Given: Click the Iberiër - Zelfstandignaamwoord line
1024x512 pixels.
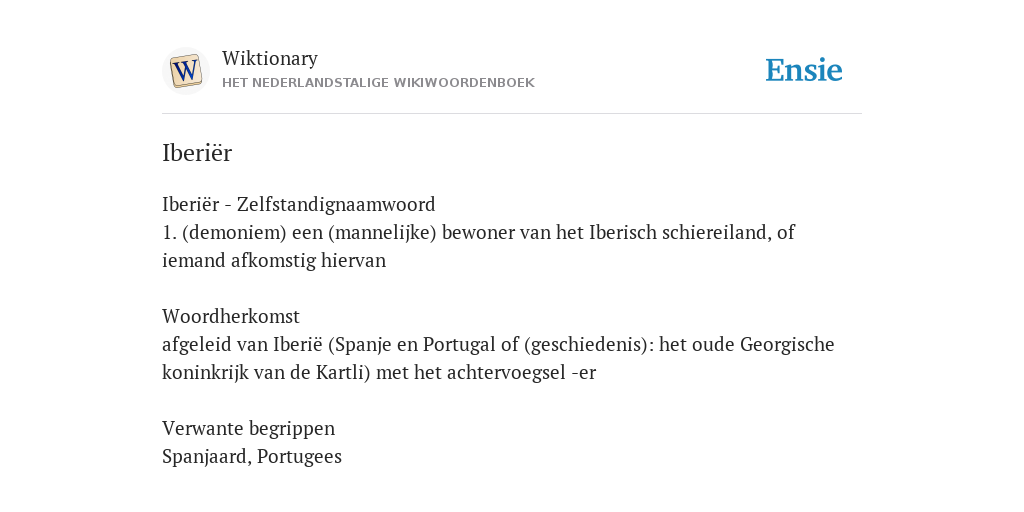Looking at the screenshot, I should (x=298, y=204).
